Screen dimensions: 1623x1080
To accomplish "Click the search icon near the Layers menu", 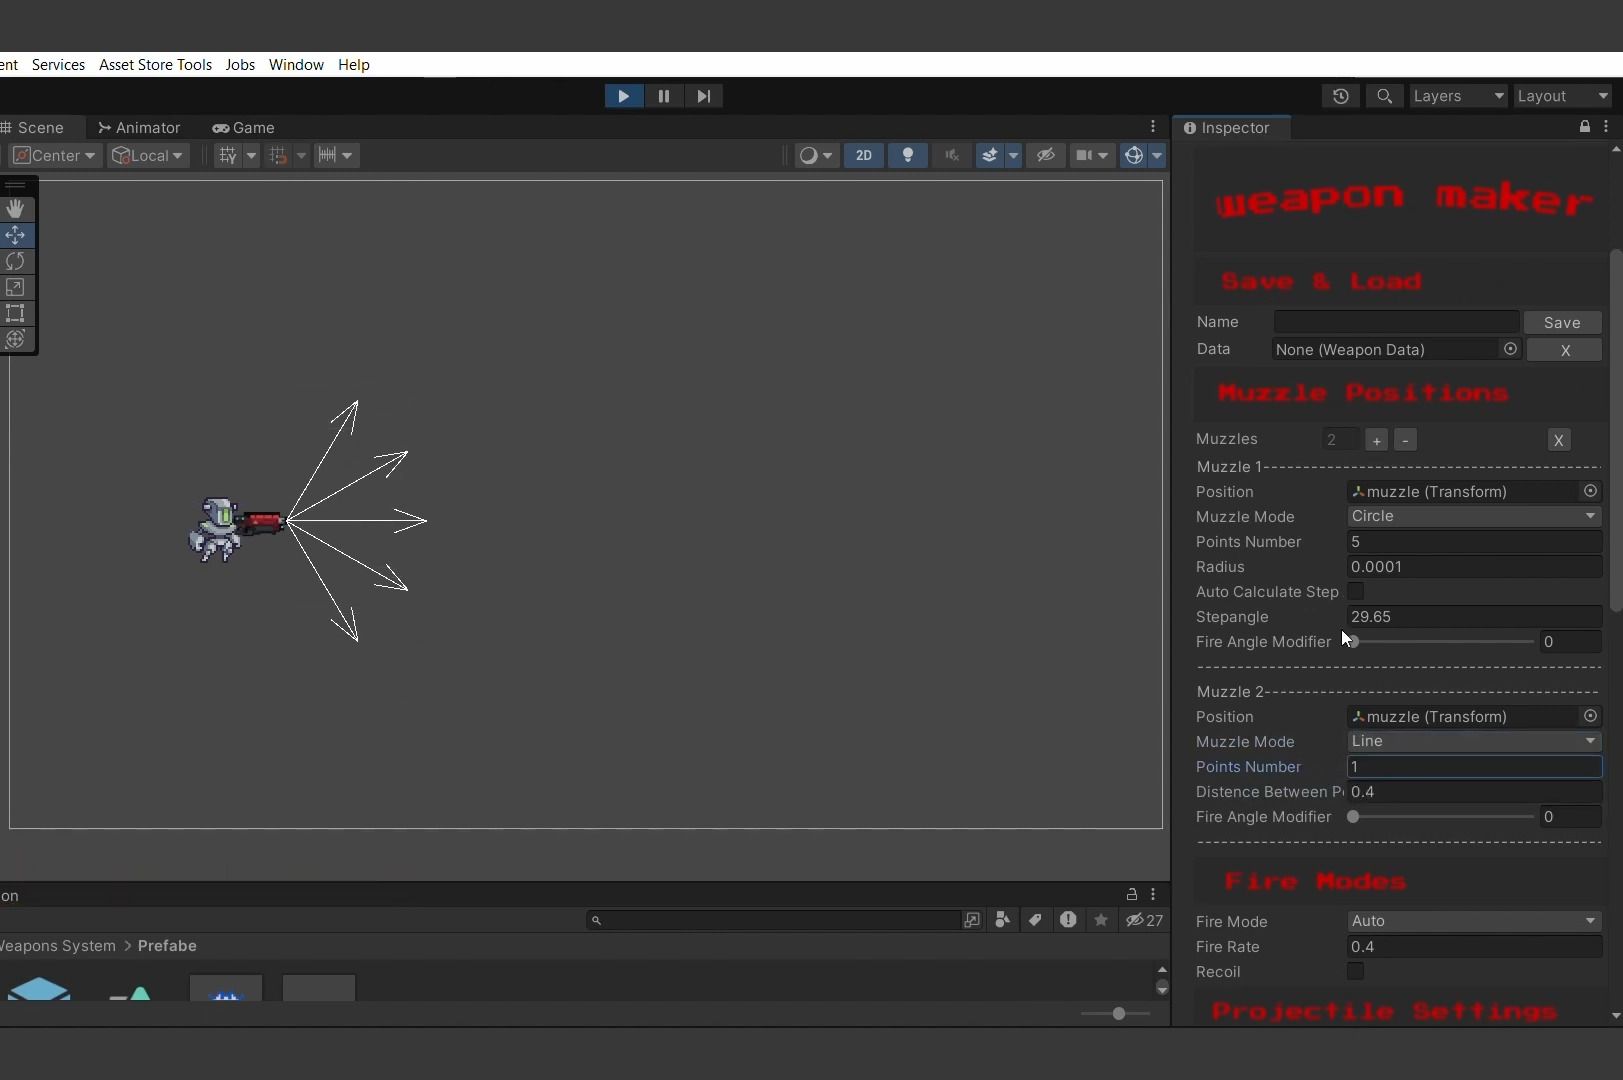I will [1384, 96].
